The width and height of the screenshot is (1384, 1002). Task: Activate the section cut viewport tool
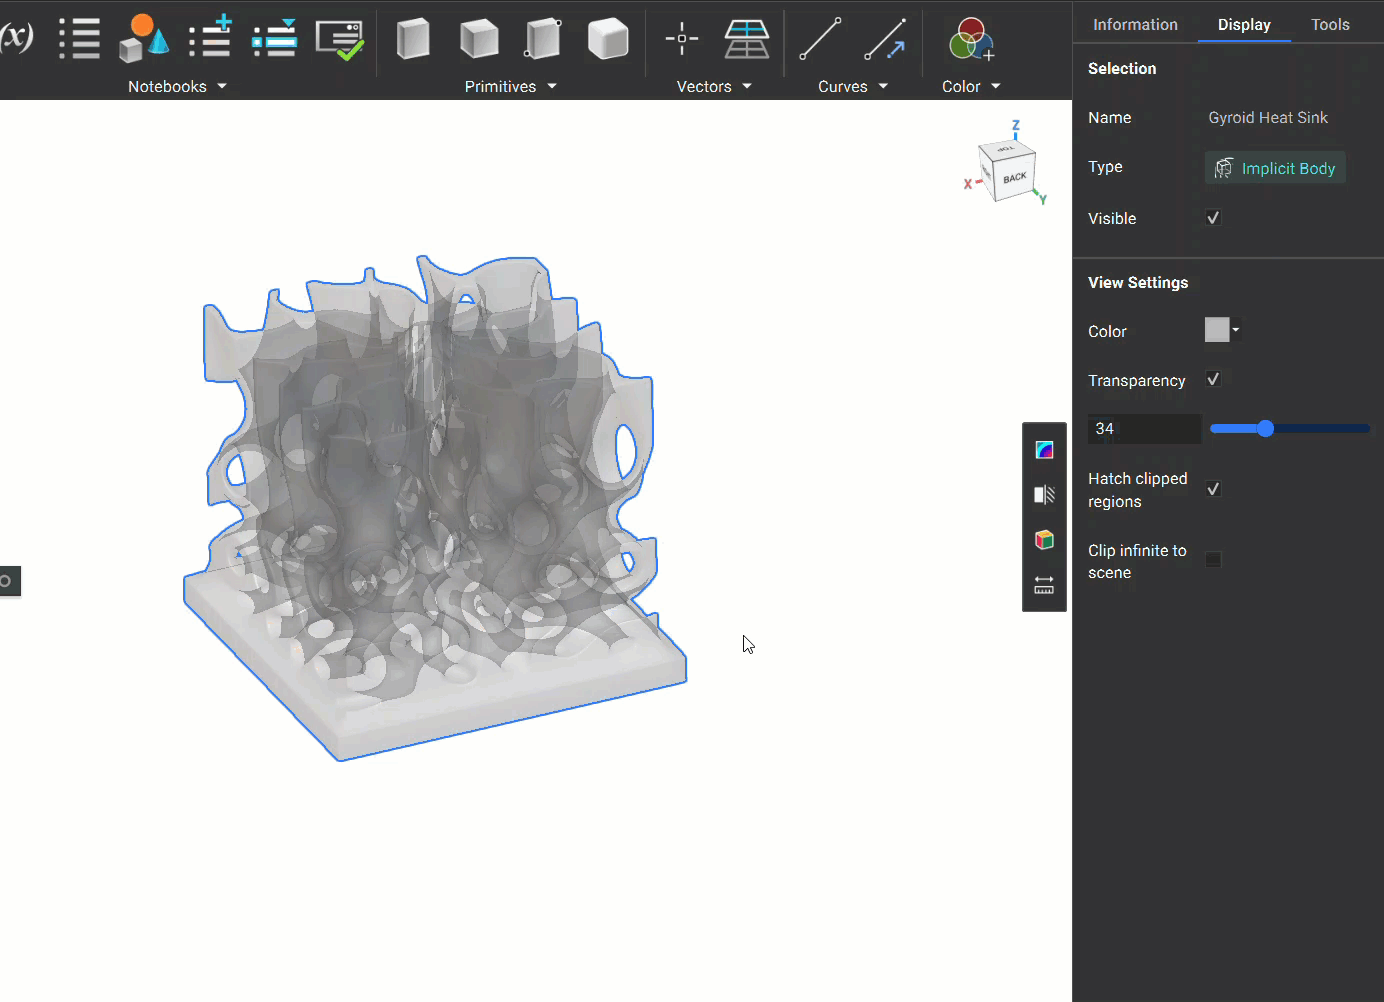(1044, 495)
